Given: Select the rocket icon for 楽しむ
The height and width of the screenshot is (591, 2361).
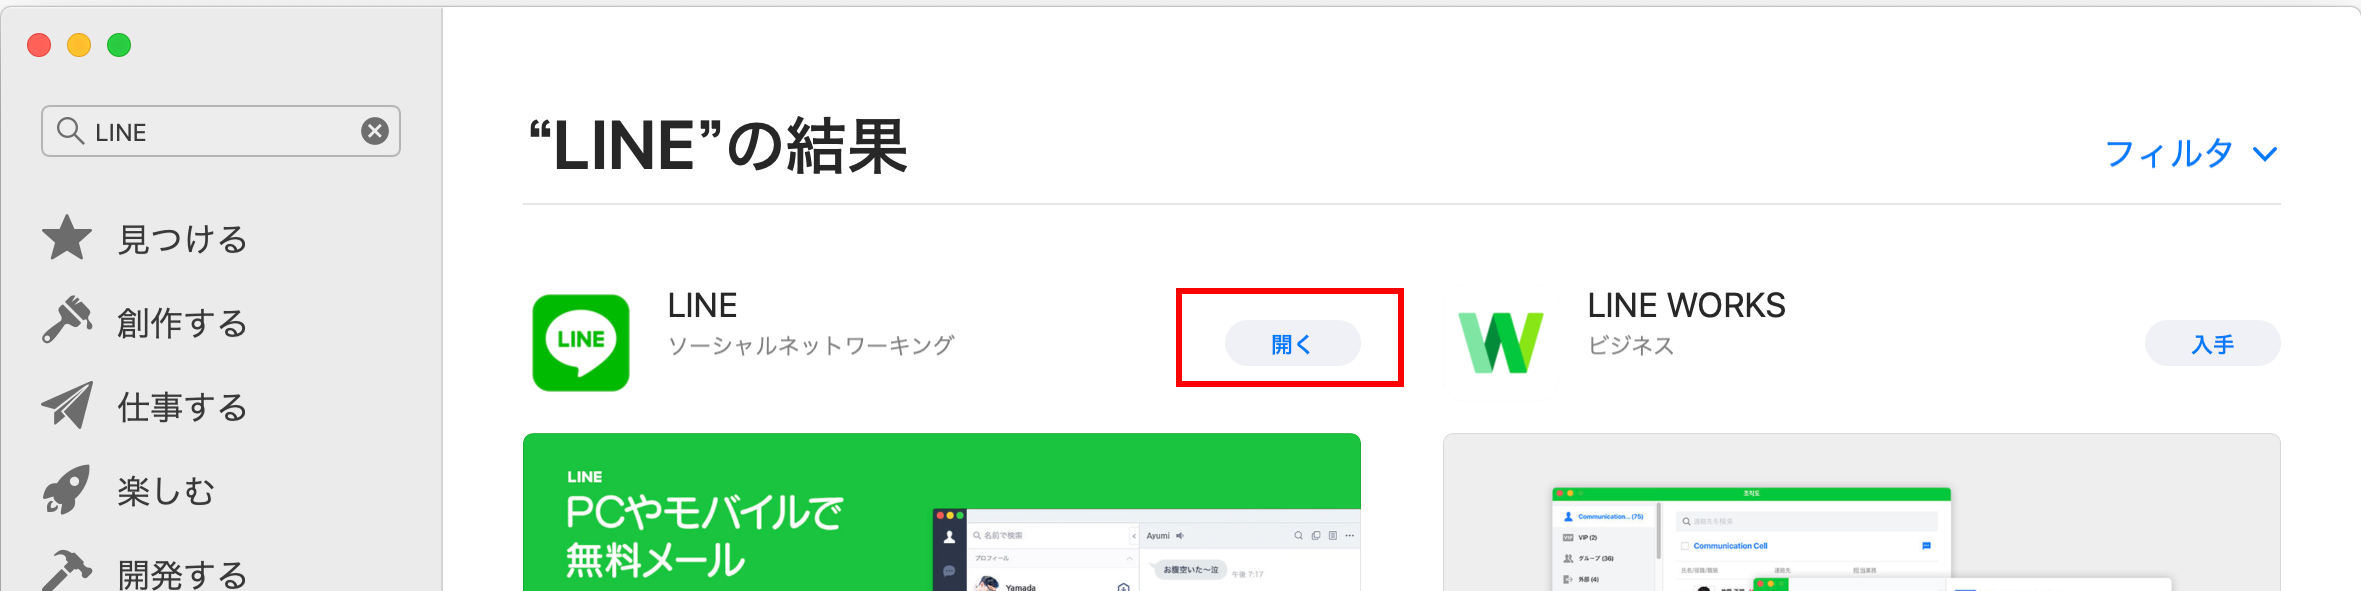Looking at the screenshot, I should pos(67,489).
